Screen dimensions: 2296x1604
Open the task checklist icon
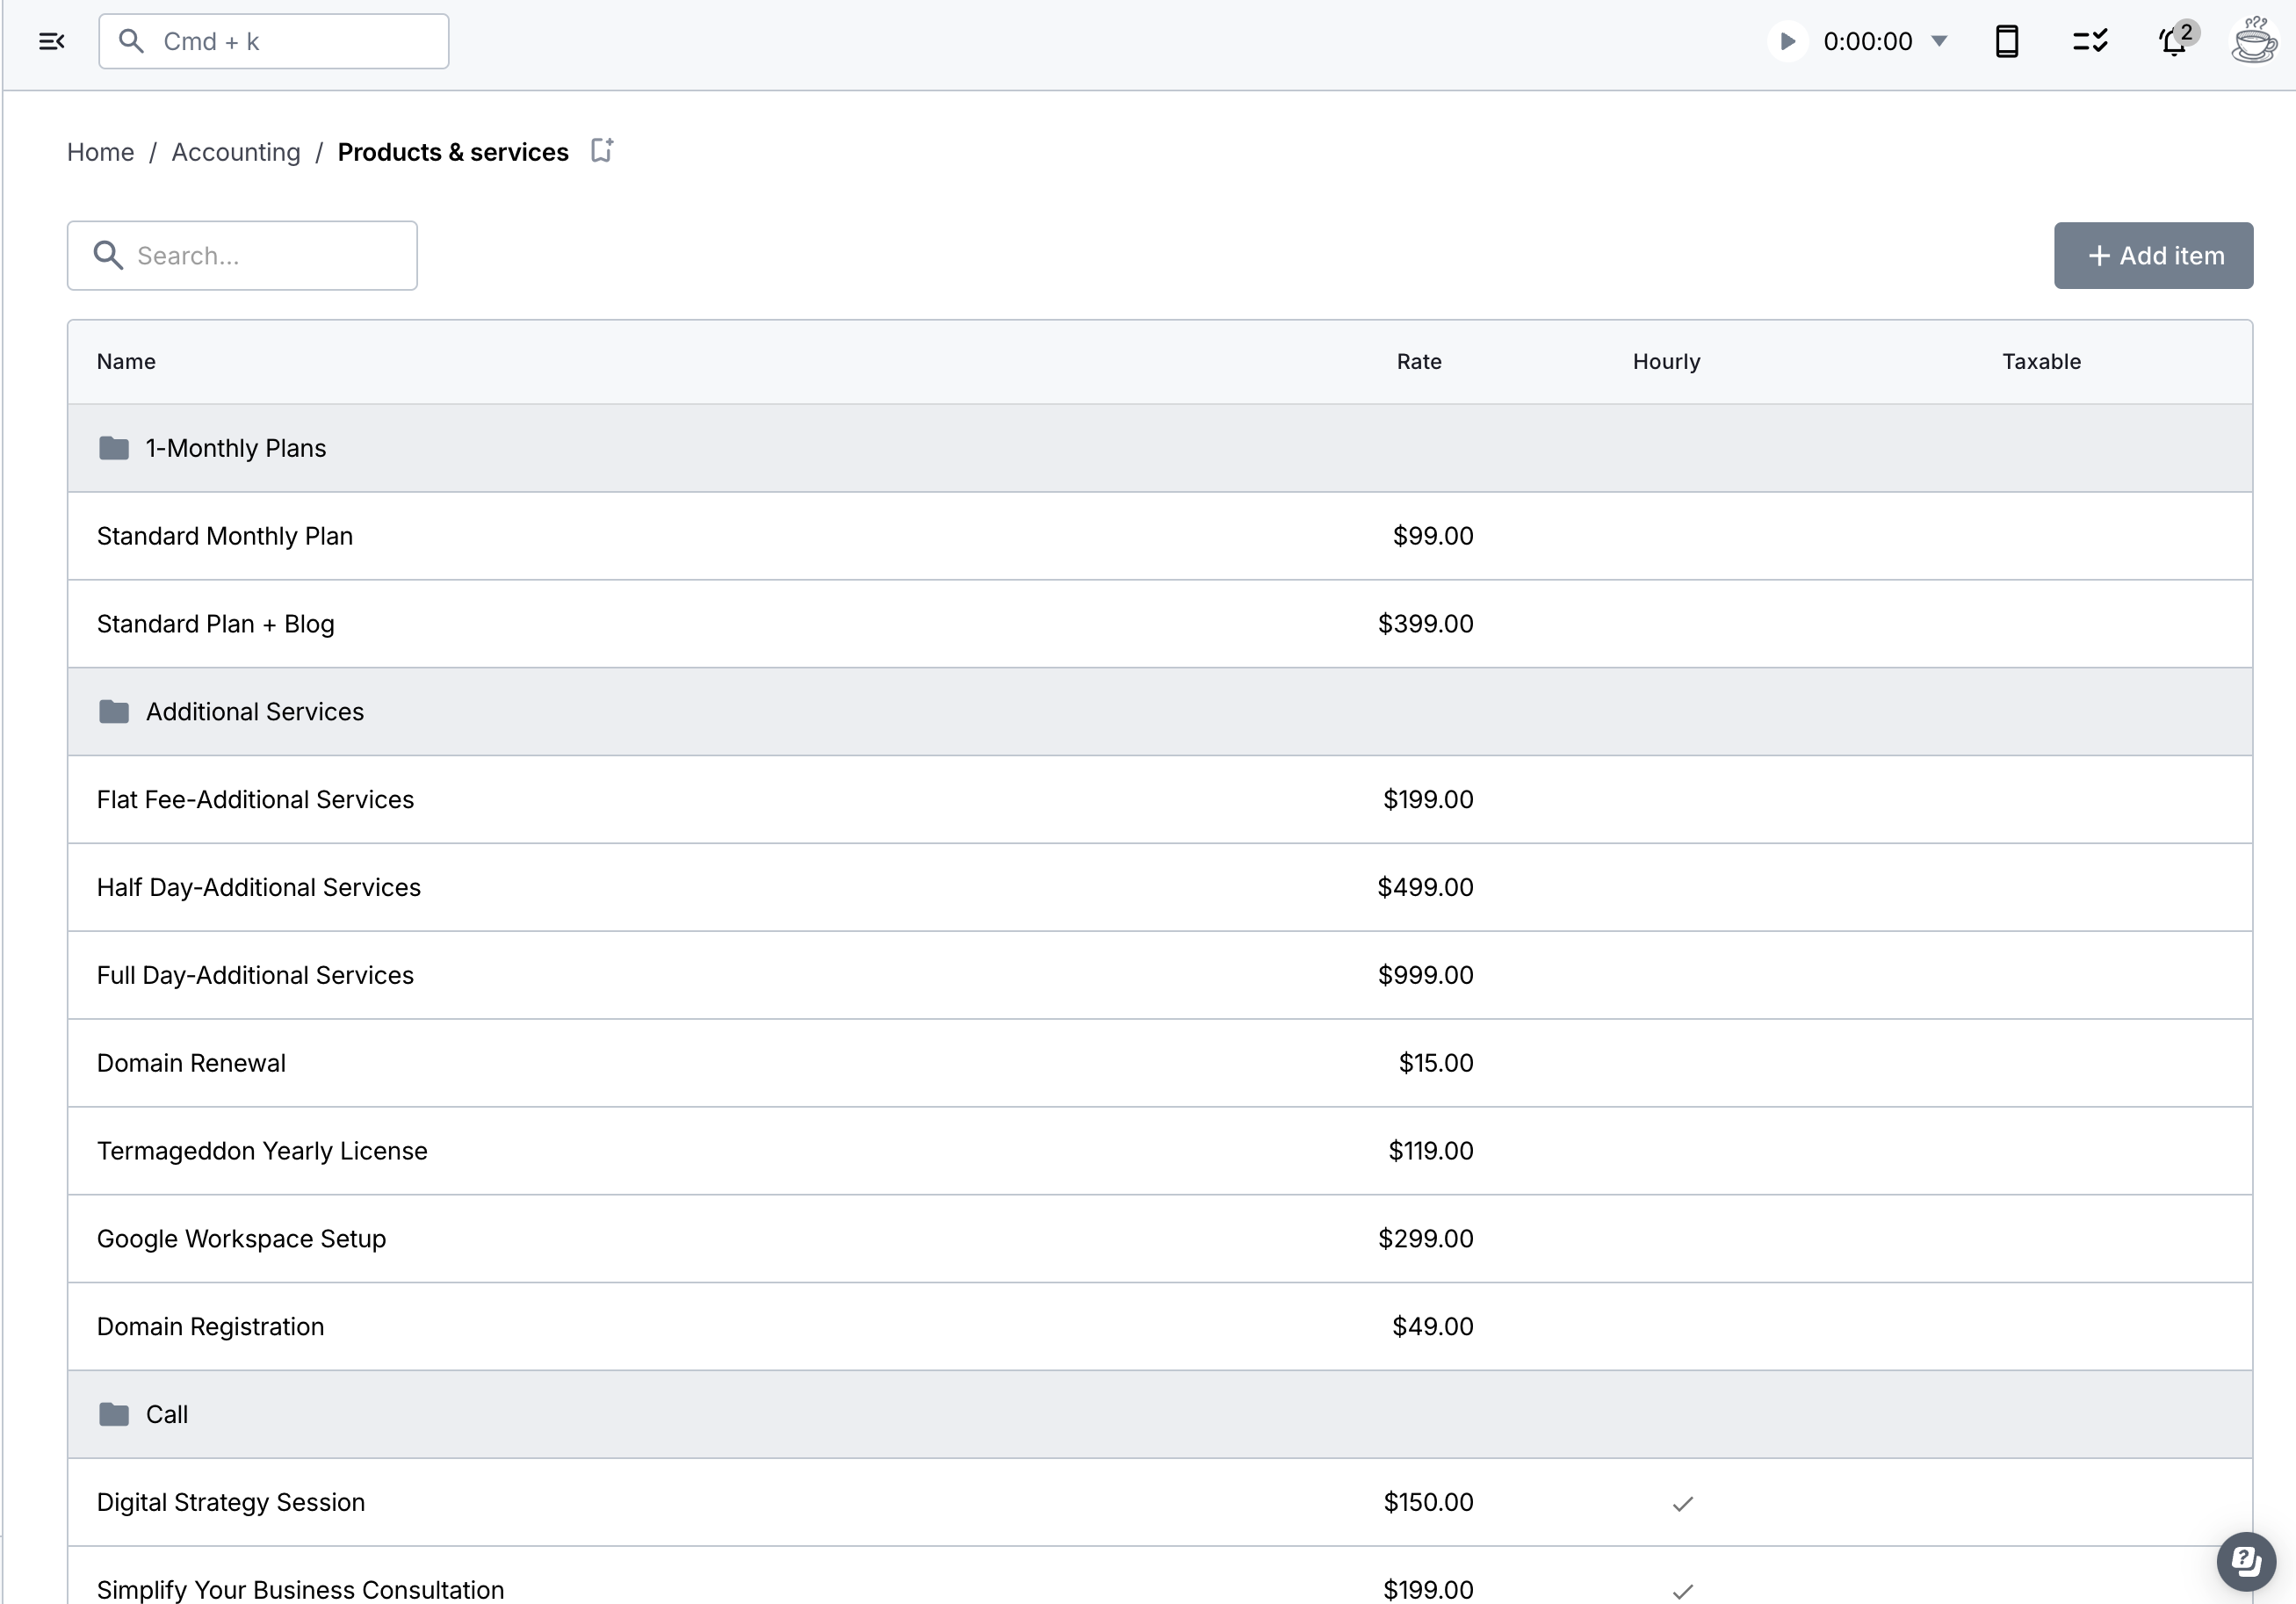[2089, 41]
